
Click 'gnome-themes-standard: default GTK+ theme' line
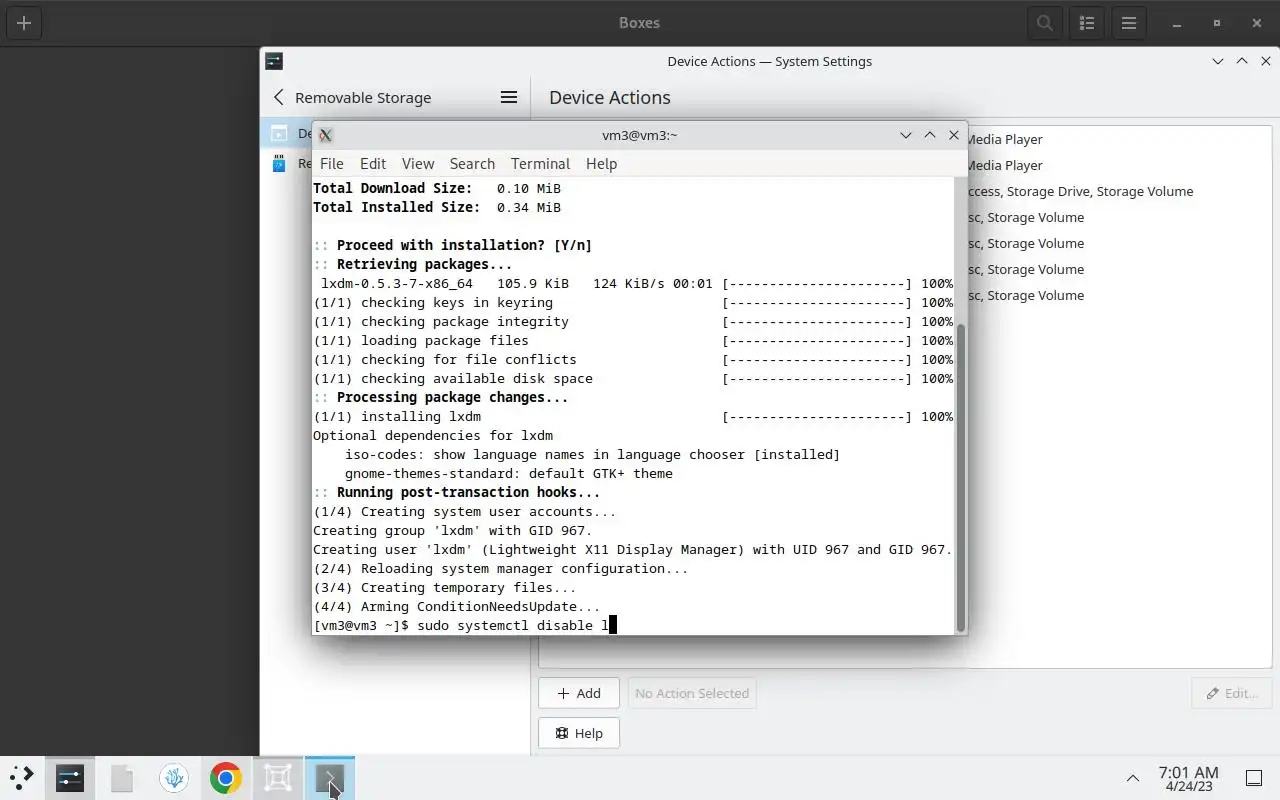pos(509,473)
